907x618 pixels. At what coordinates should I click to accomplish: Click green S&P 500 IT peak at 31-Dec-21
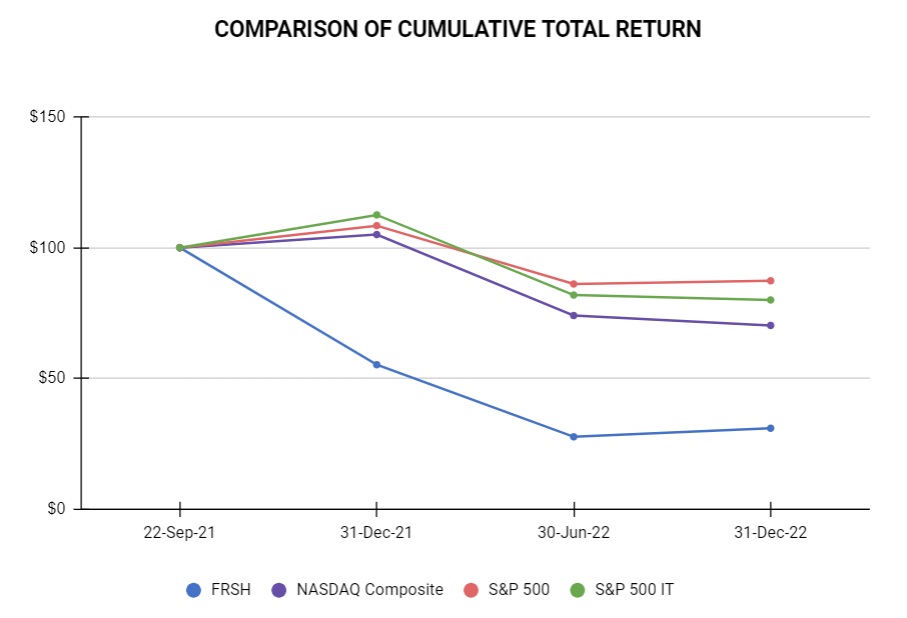click(377, 215)
